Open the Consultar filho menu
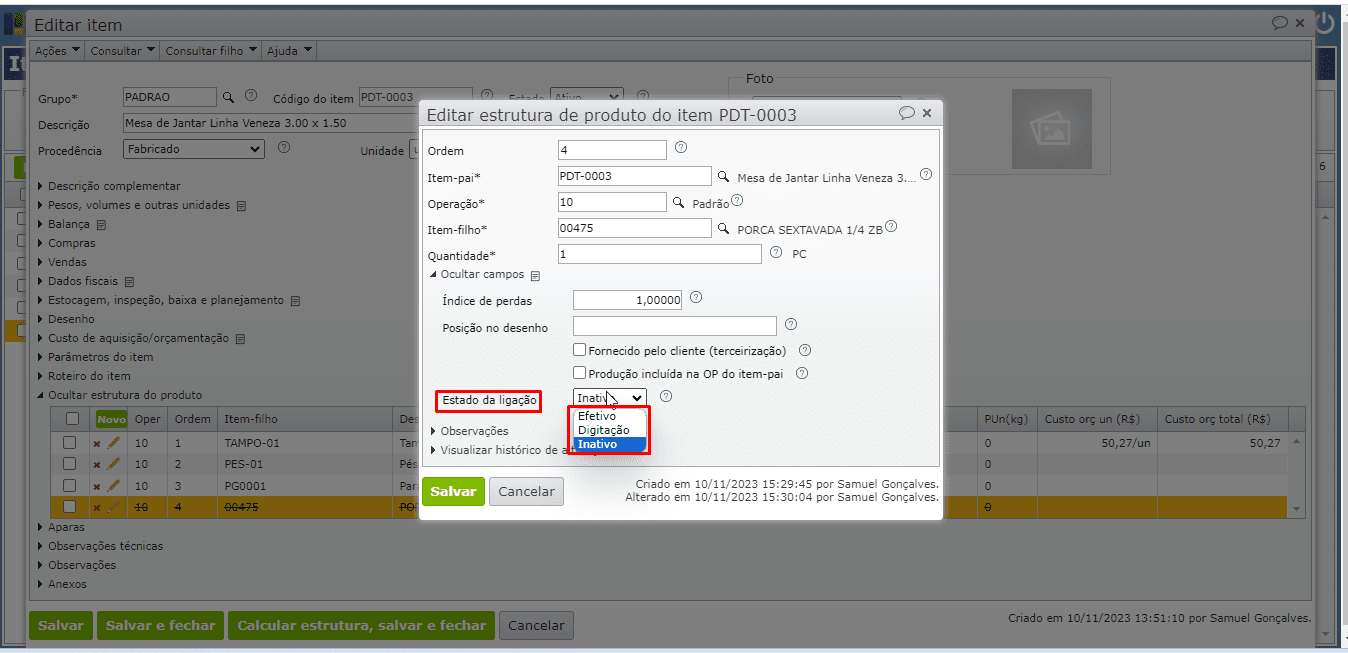 pos(210,50)
